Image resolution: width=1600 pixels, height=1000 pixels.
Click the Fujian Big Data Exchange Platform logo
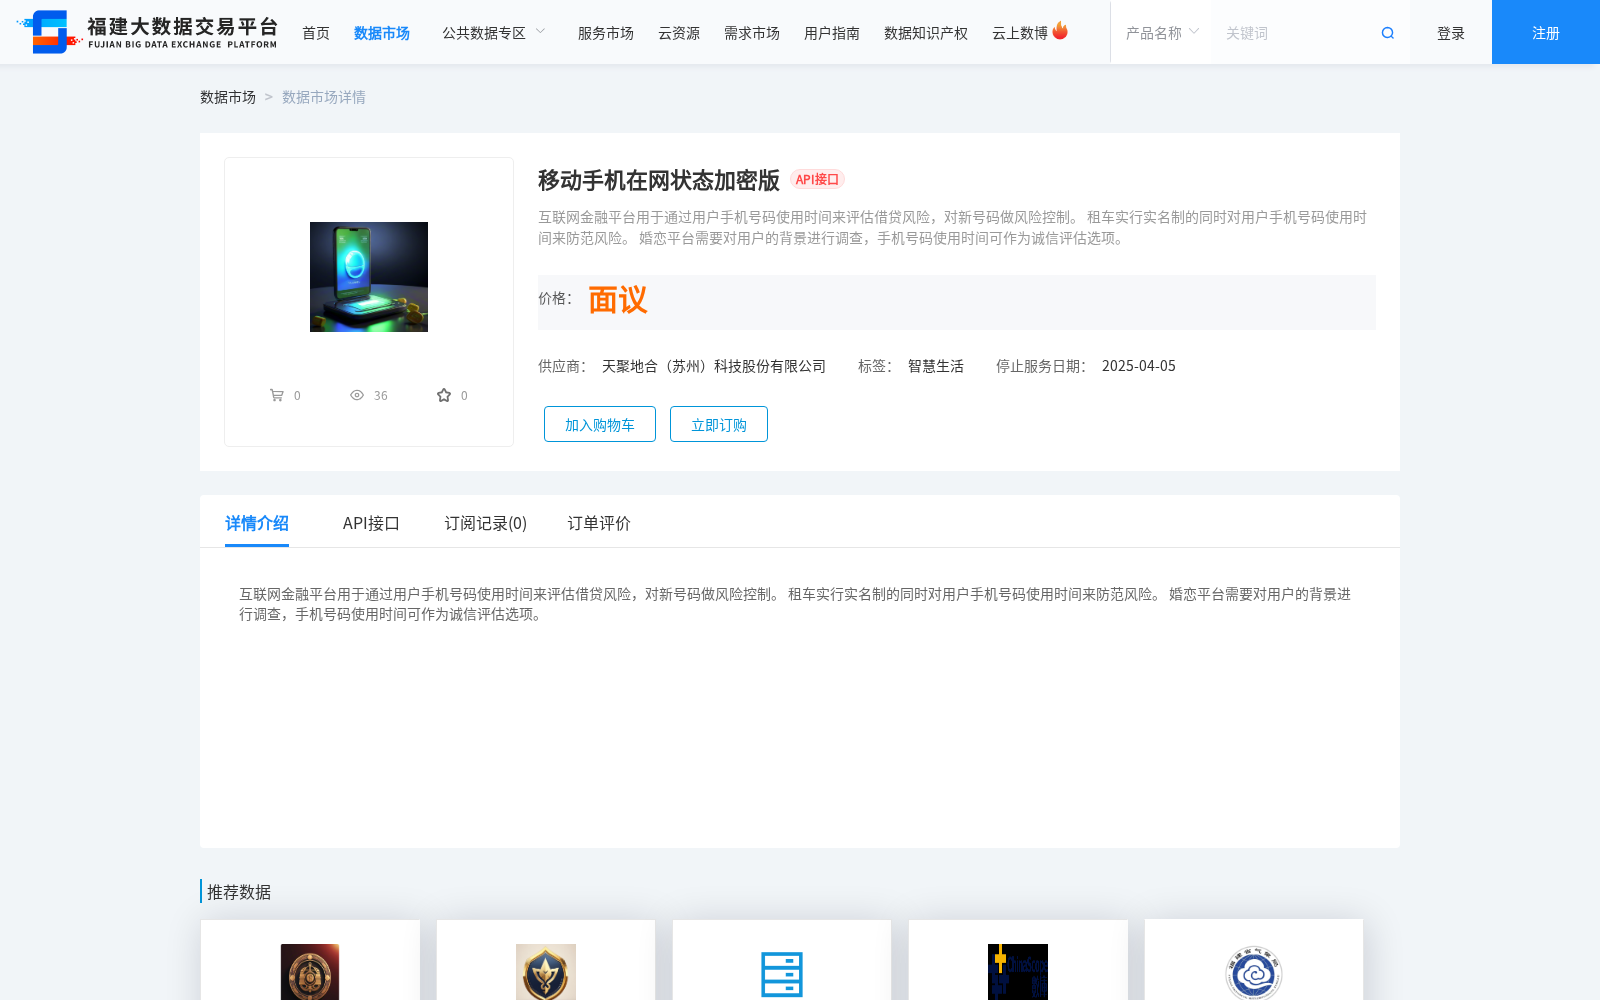pos(148,32)
